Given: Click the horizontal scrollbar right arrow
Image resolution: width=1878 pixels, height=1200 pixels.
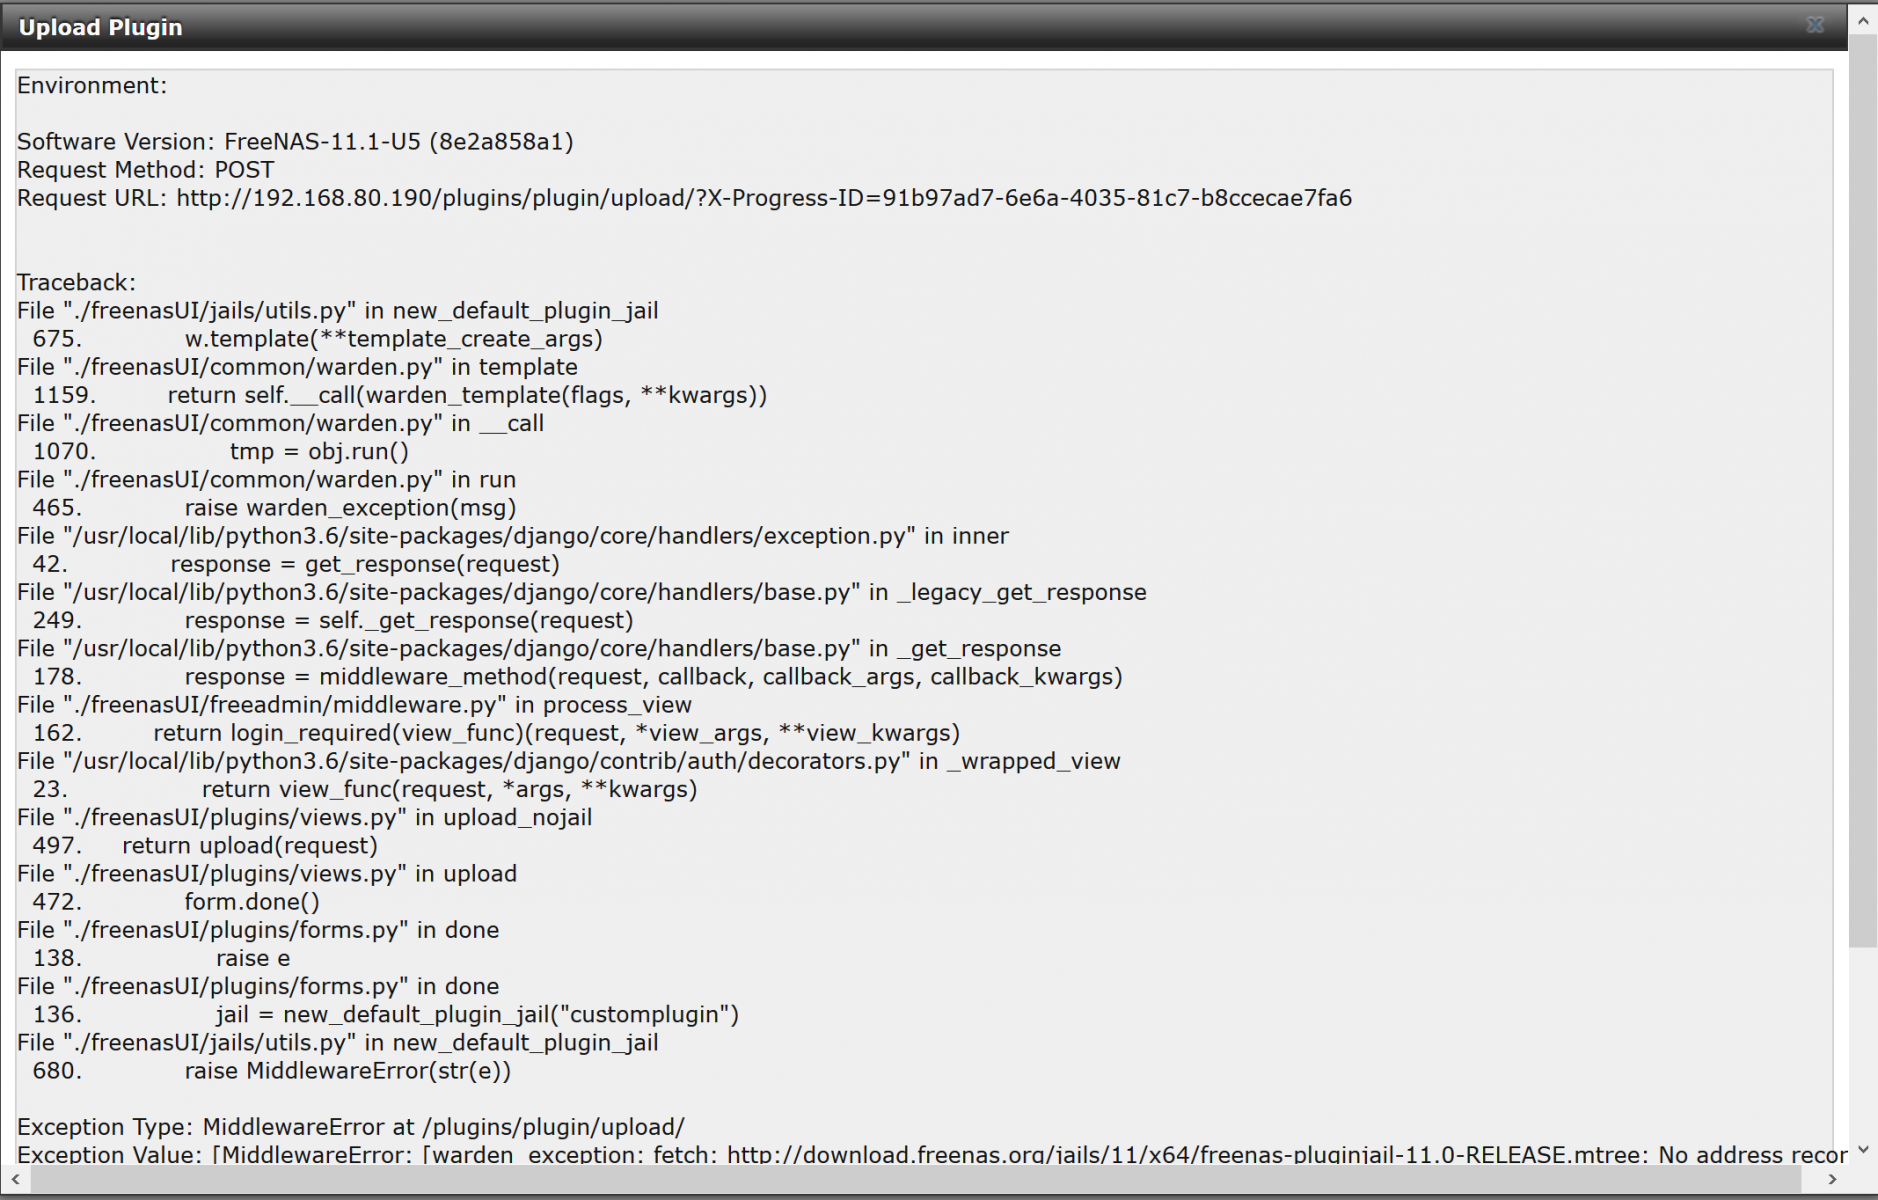Looking at the screenshot, I should 1833,1179.
